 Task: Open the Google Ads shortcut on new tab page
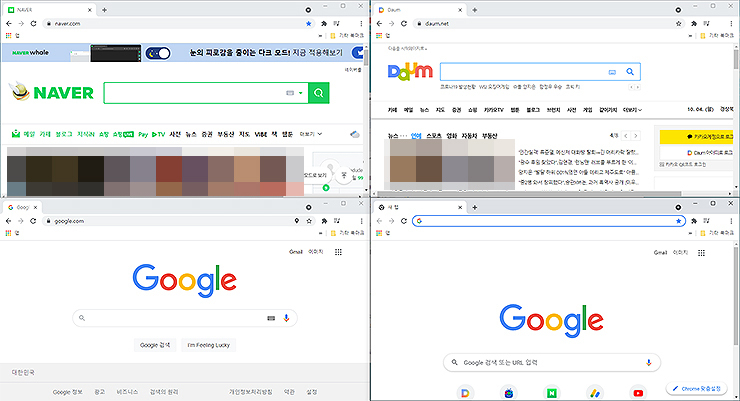click(595, 393)
